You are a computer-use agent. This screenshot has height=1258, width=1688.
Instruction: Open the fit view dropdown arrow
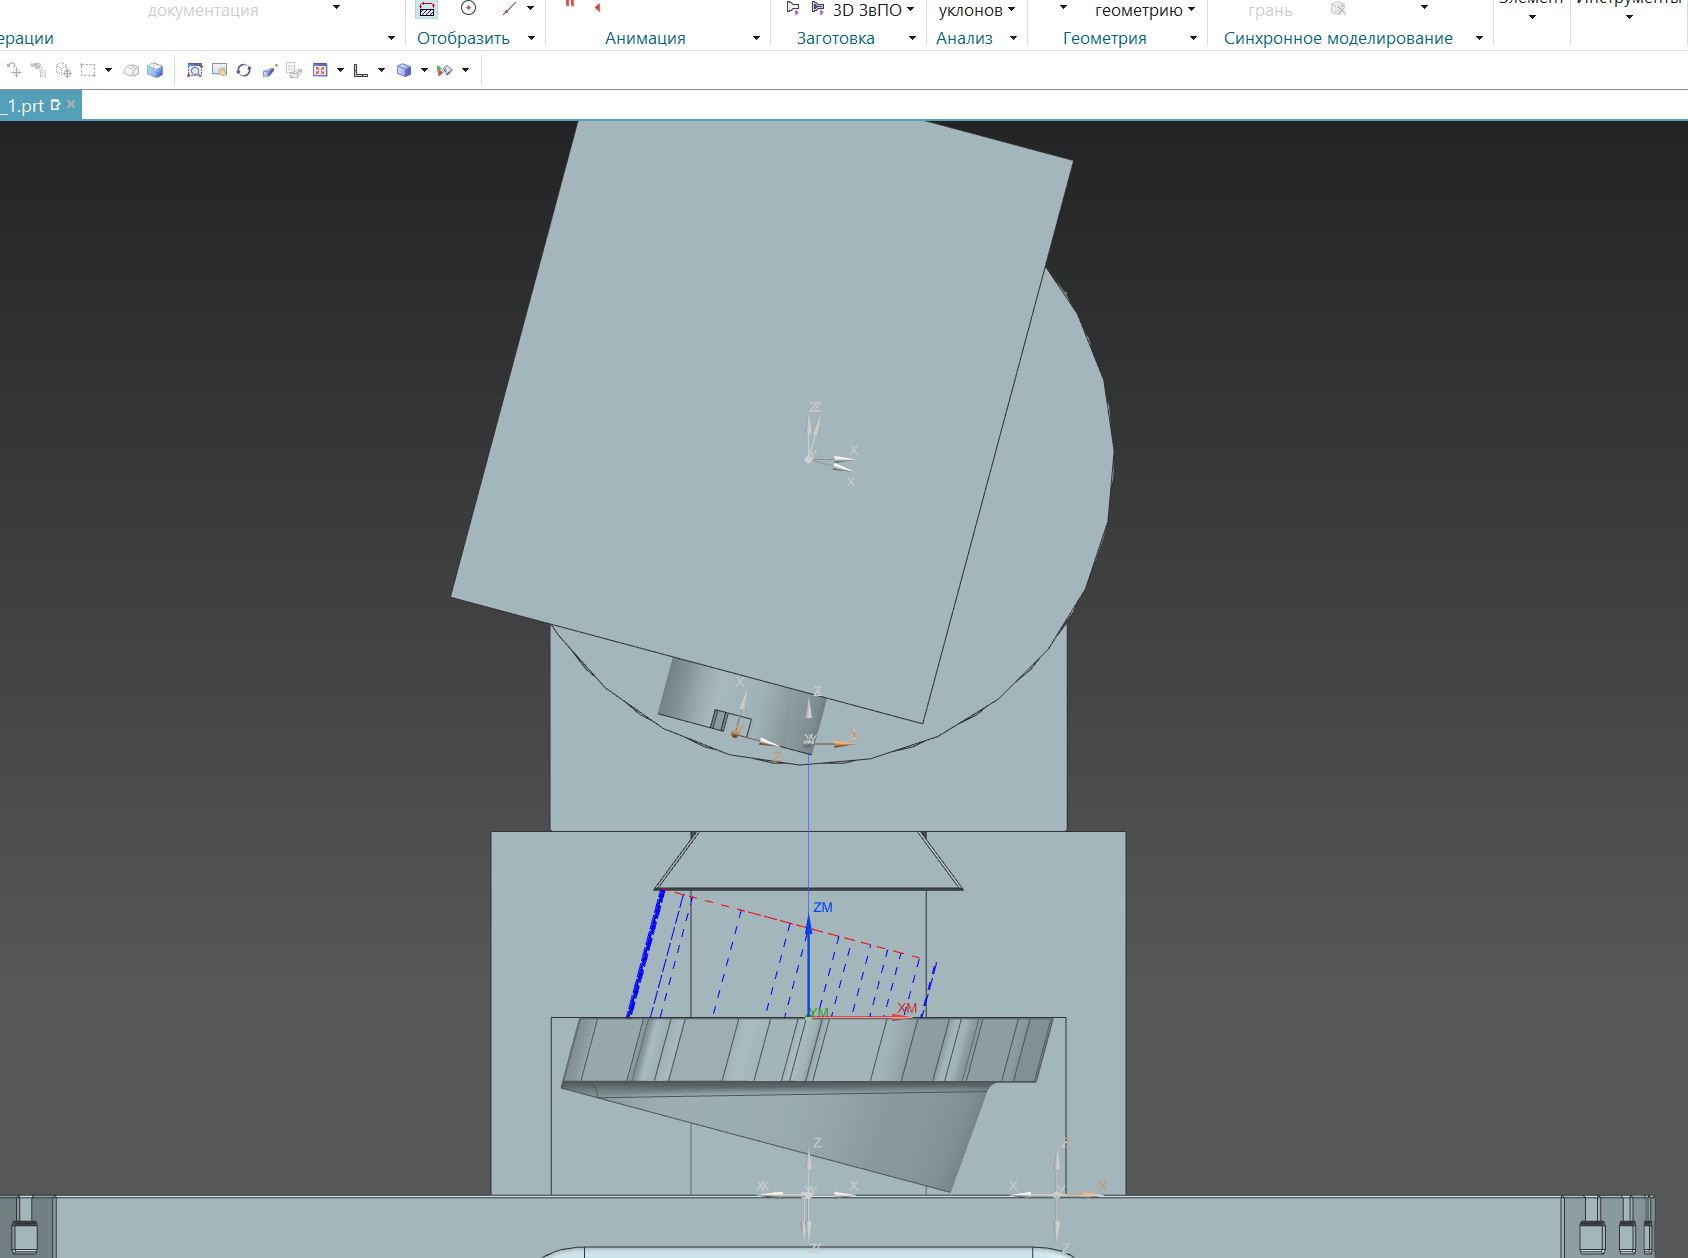pos(340,70)
